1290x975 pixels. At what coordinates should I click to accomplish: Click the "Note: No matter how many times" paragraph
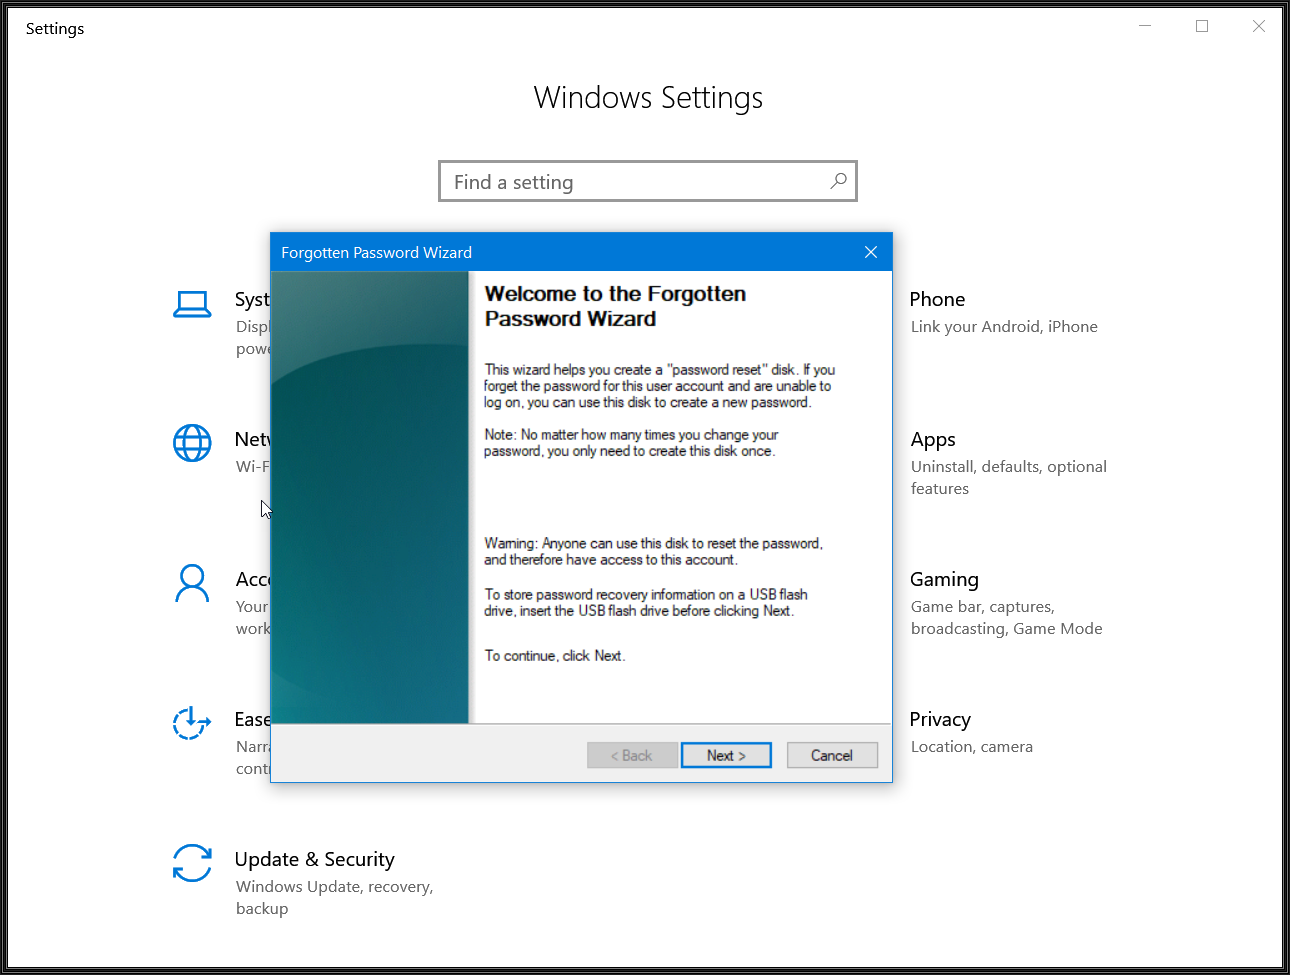pos(631,443)
